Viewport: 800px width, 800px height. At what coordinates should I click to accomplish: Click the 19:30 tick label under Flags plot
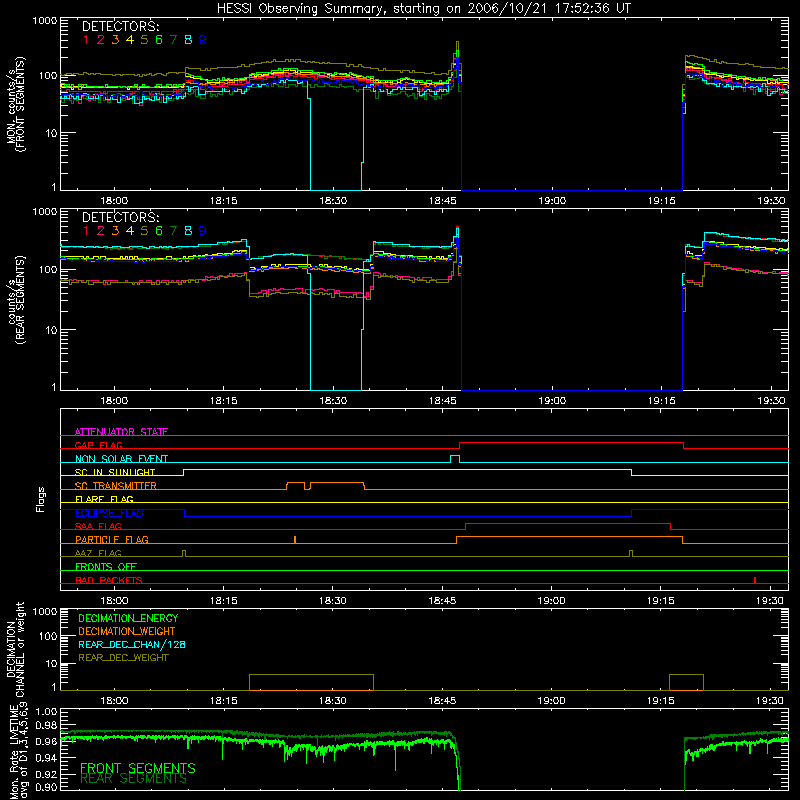pos(770,601)
